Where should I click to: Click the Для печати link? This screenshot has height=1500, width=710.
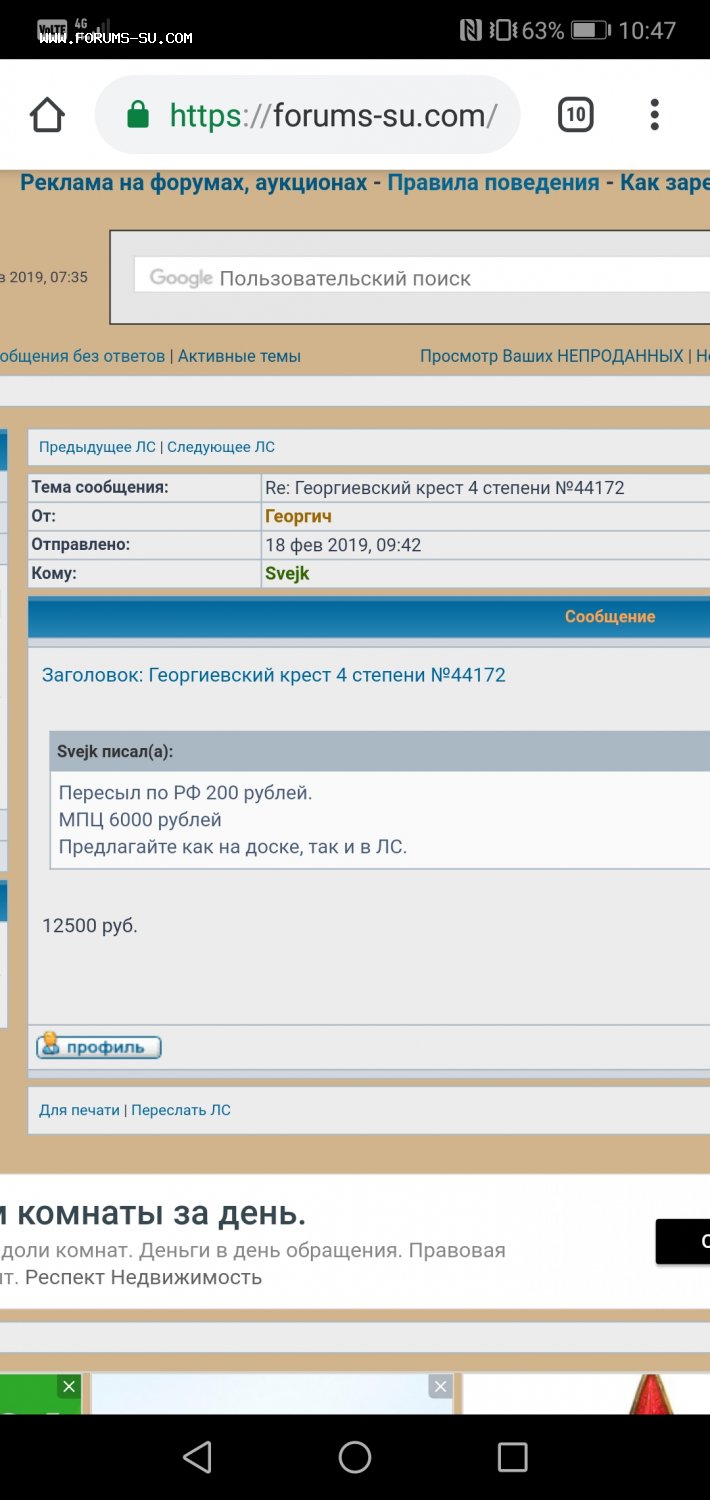click(79, 1110)
